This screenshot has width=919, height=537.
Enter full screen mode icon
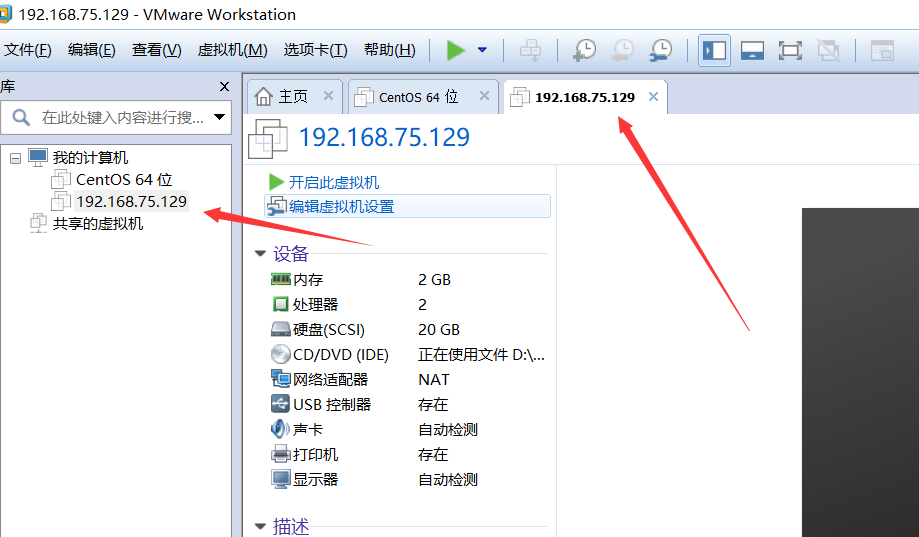pyautogui.click(x=790, y=50)
